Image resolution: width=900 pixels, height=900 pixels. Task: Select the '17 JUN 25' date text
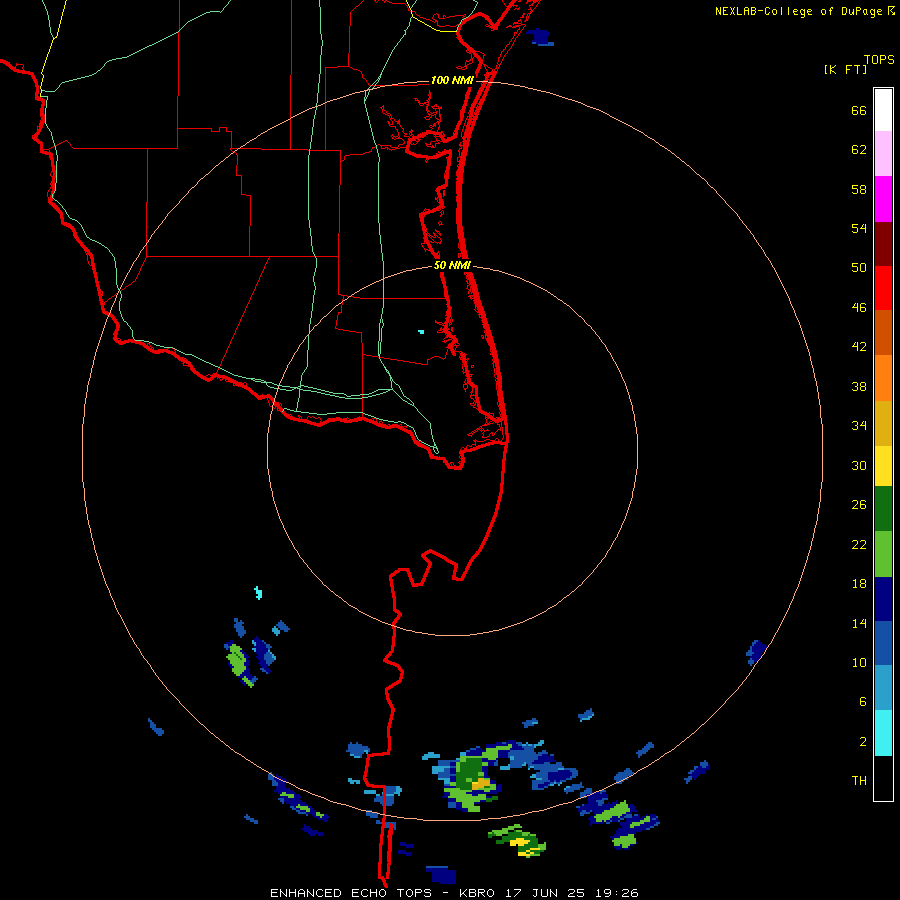click(545, 893)
